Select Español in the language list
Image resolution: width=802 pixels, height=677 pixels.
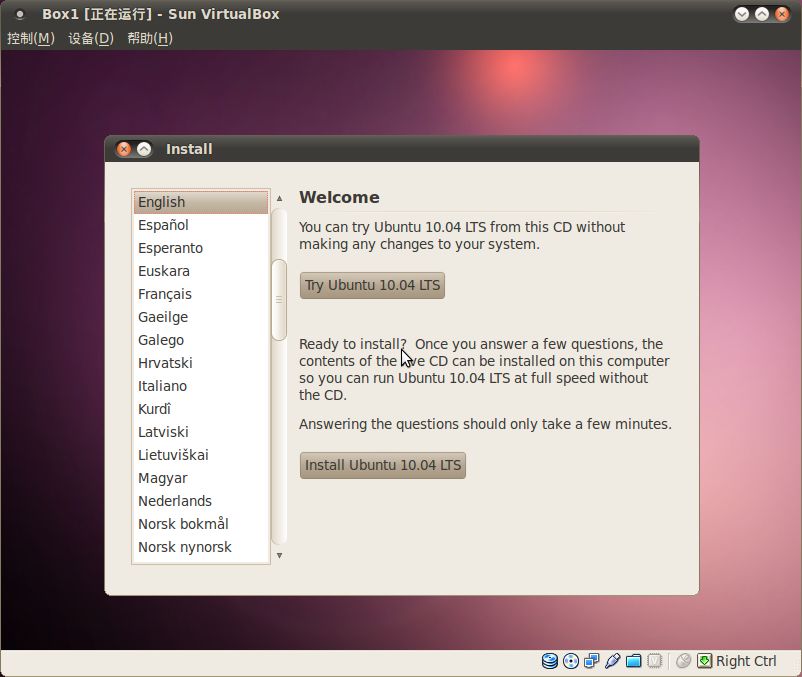(200, 225)
